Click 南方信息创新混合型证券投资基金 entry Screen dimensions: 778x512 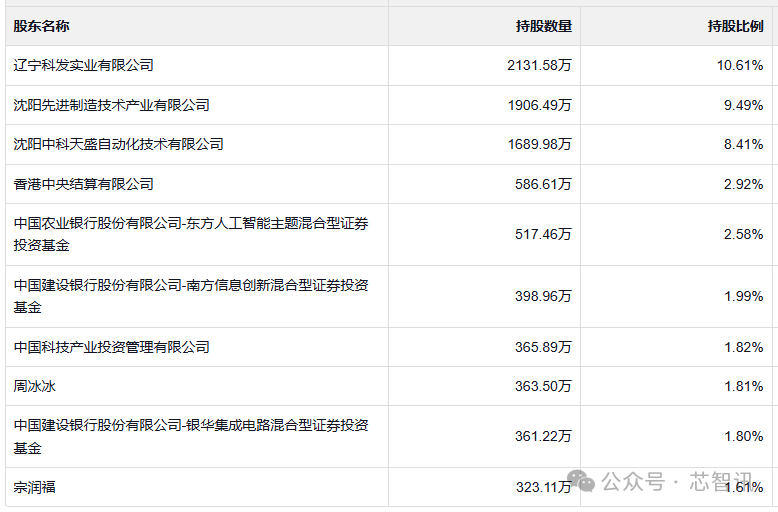click(191, 296)
